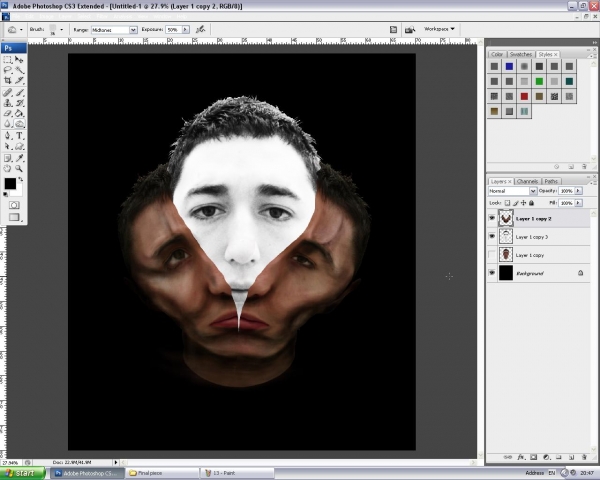The image size is (600, 480).
Task: Select the Pen tool
Action: tap(8, 136)
